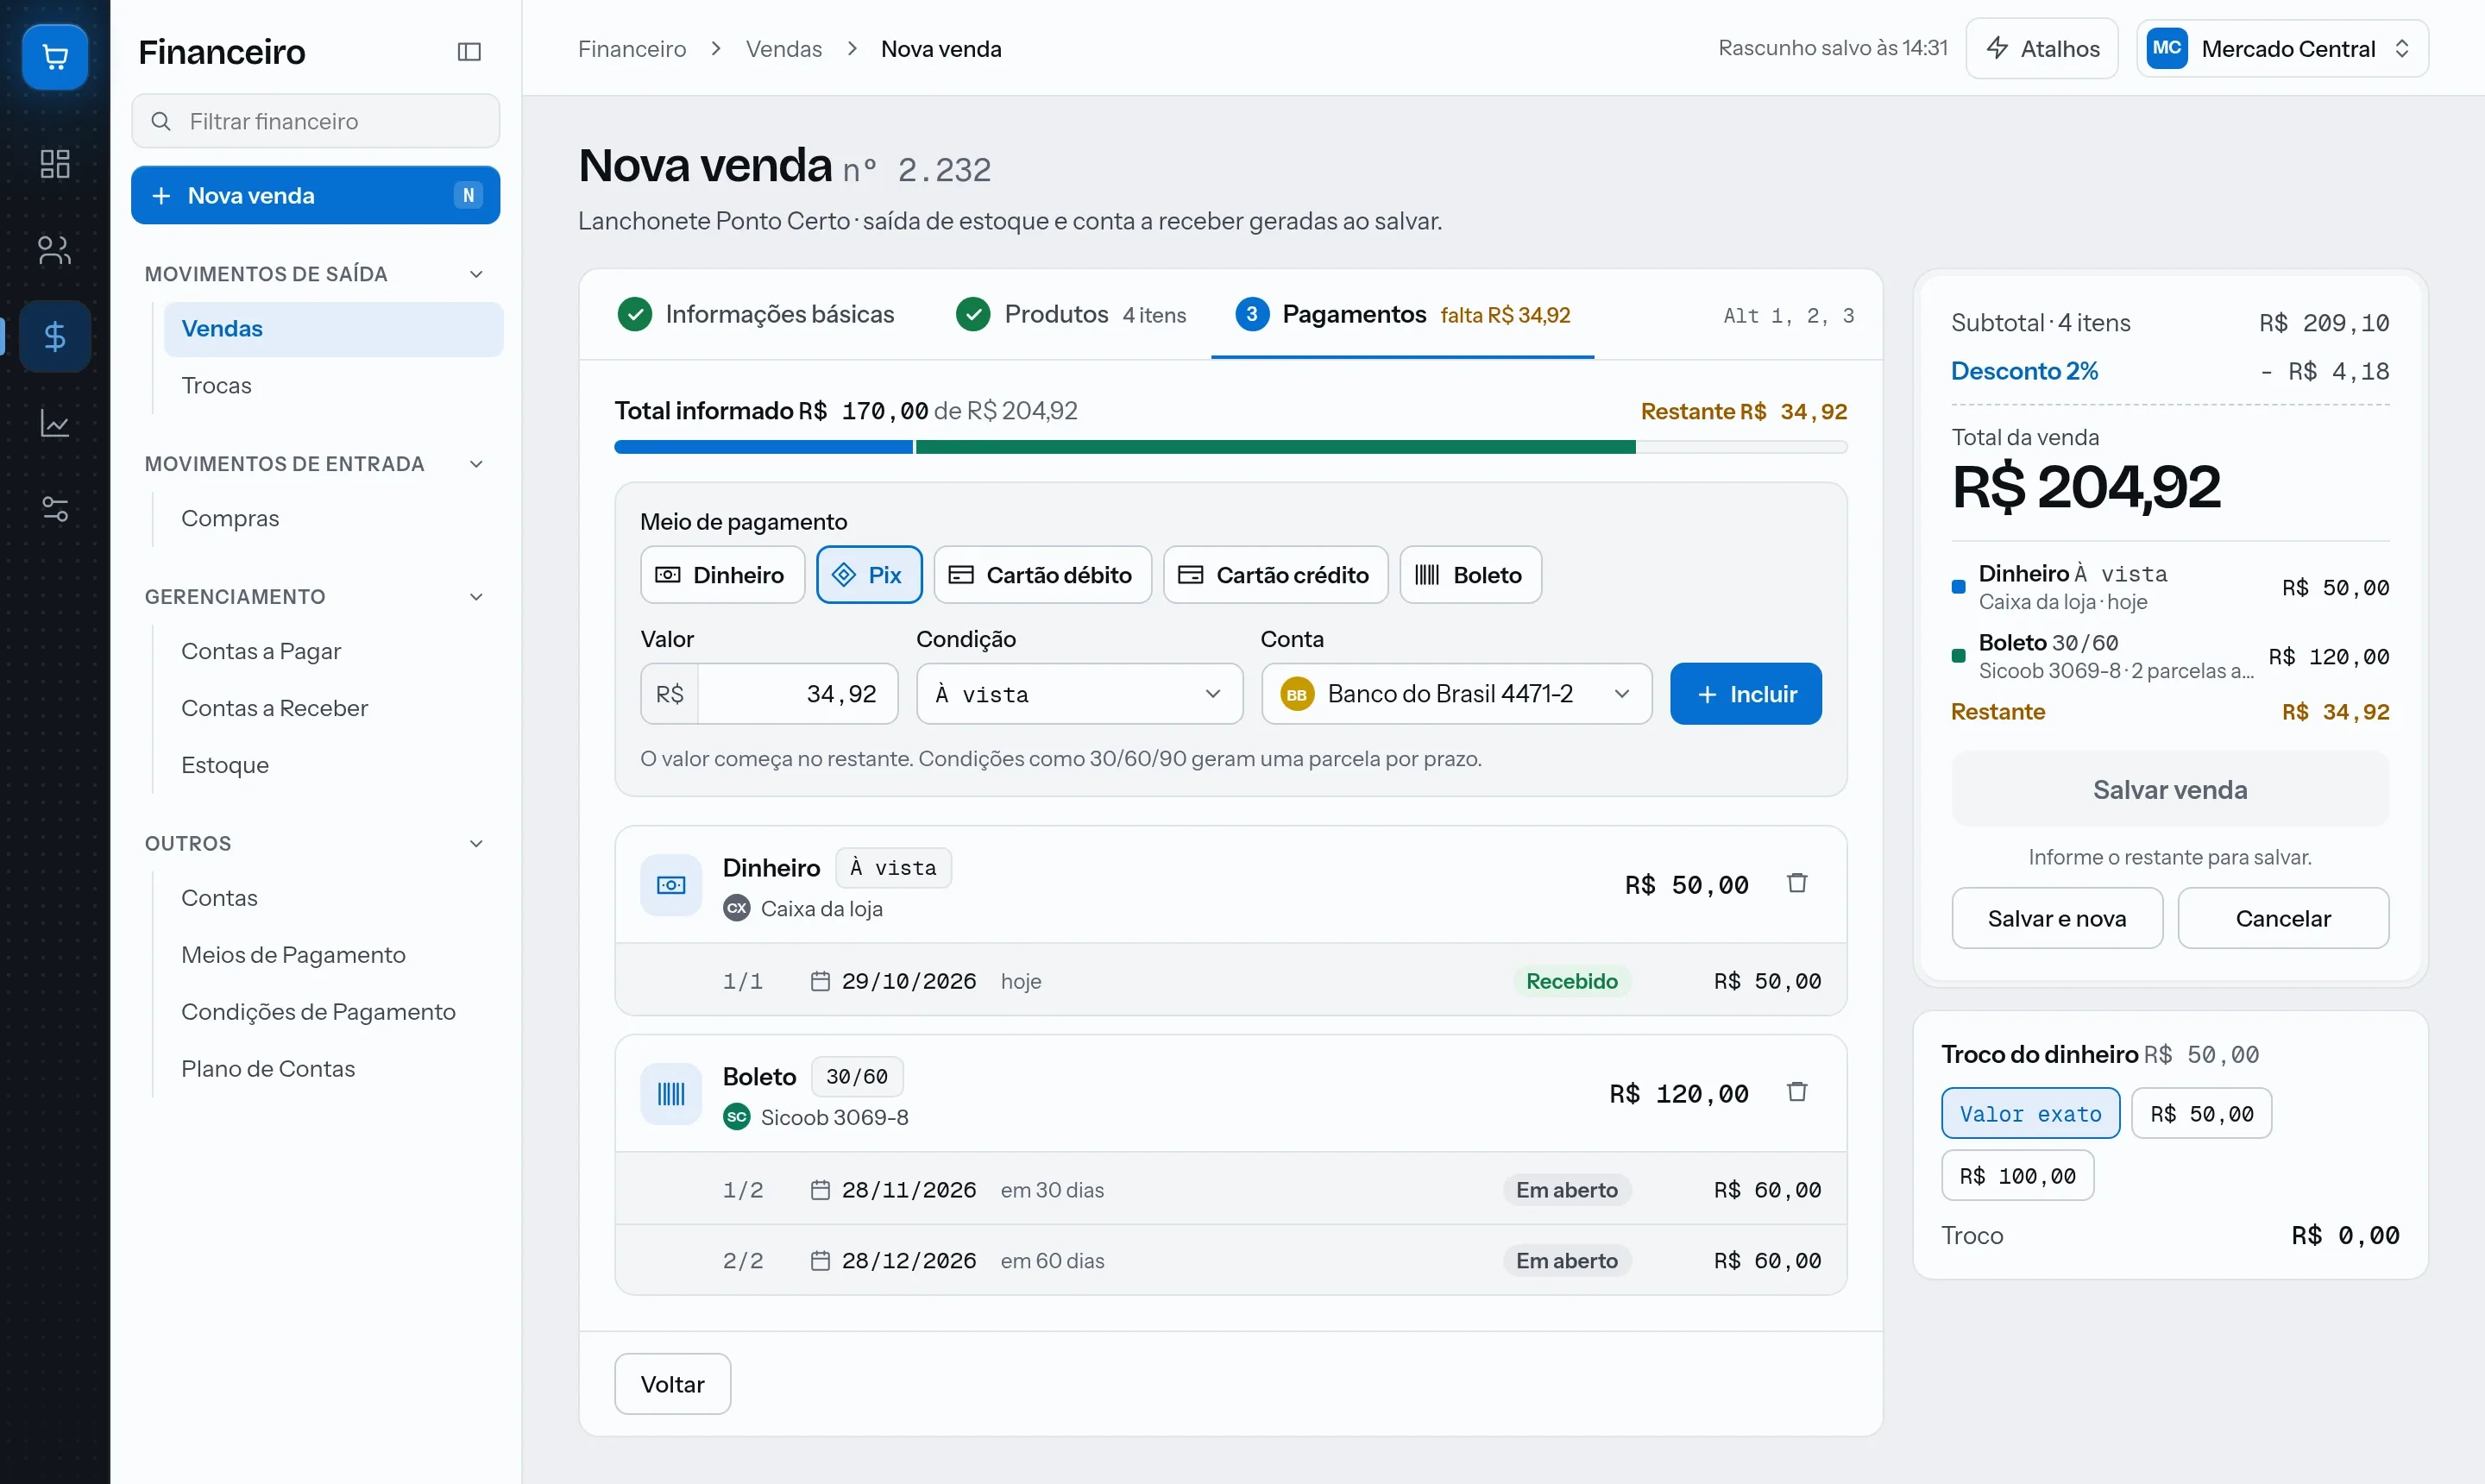2485x1484 pixels.
Task: Select Dinheiro payment method
Action: pyautogui.click(x=722, y=575)
